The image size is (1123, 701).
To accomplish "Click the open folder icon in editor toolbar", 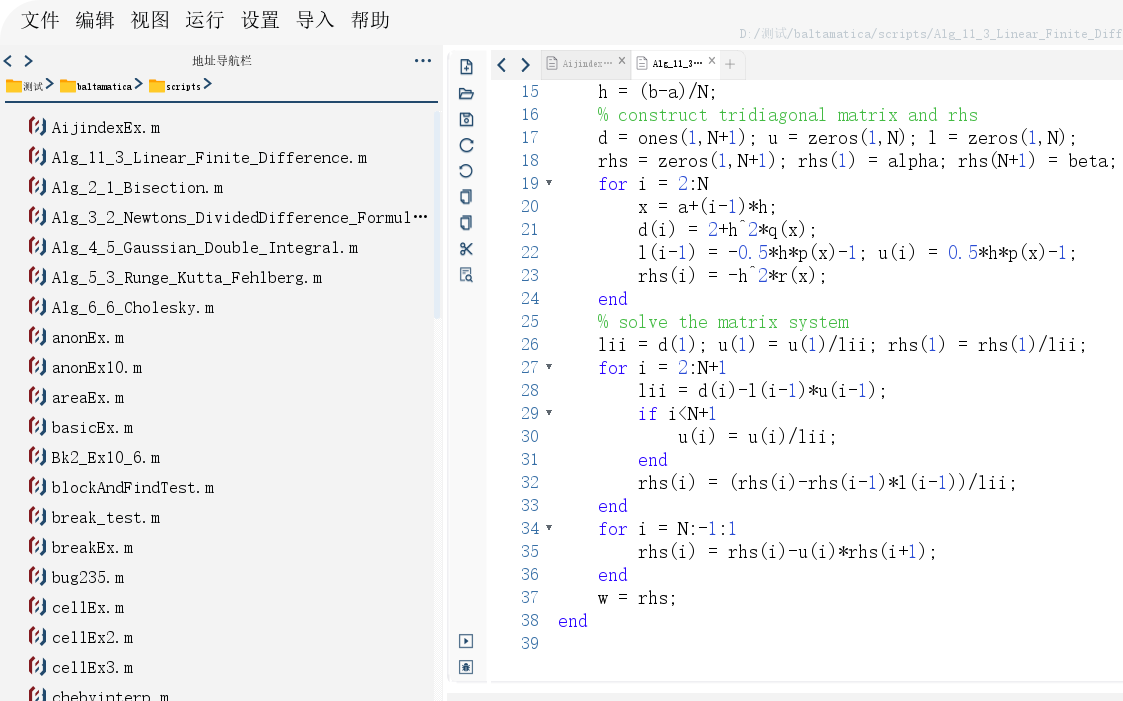I will (x=466, y=93).
